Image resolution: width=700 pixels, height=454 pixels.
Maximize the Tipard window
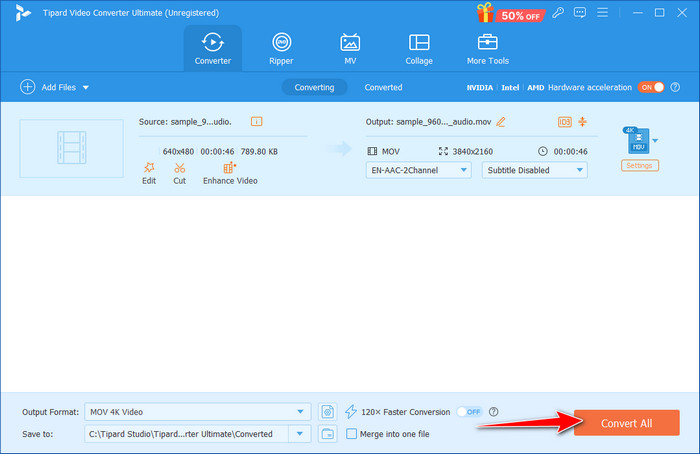click(659, 12)
